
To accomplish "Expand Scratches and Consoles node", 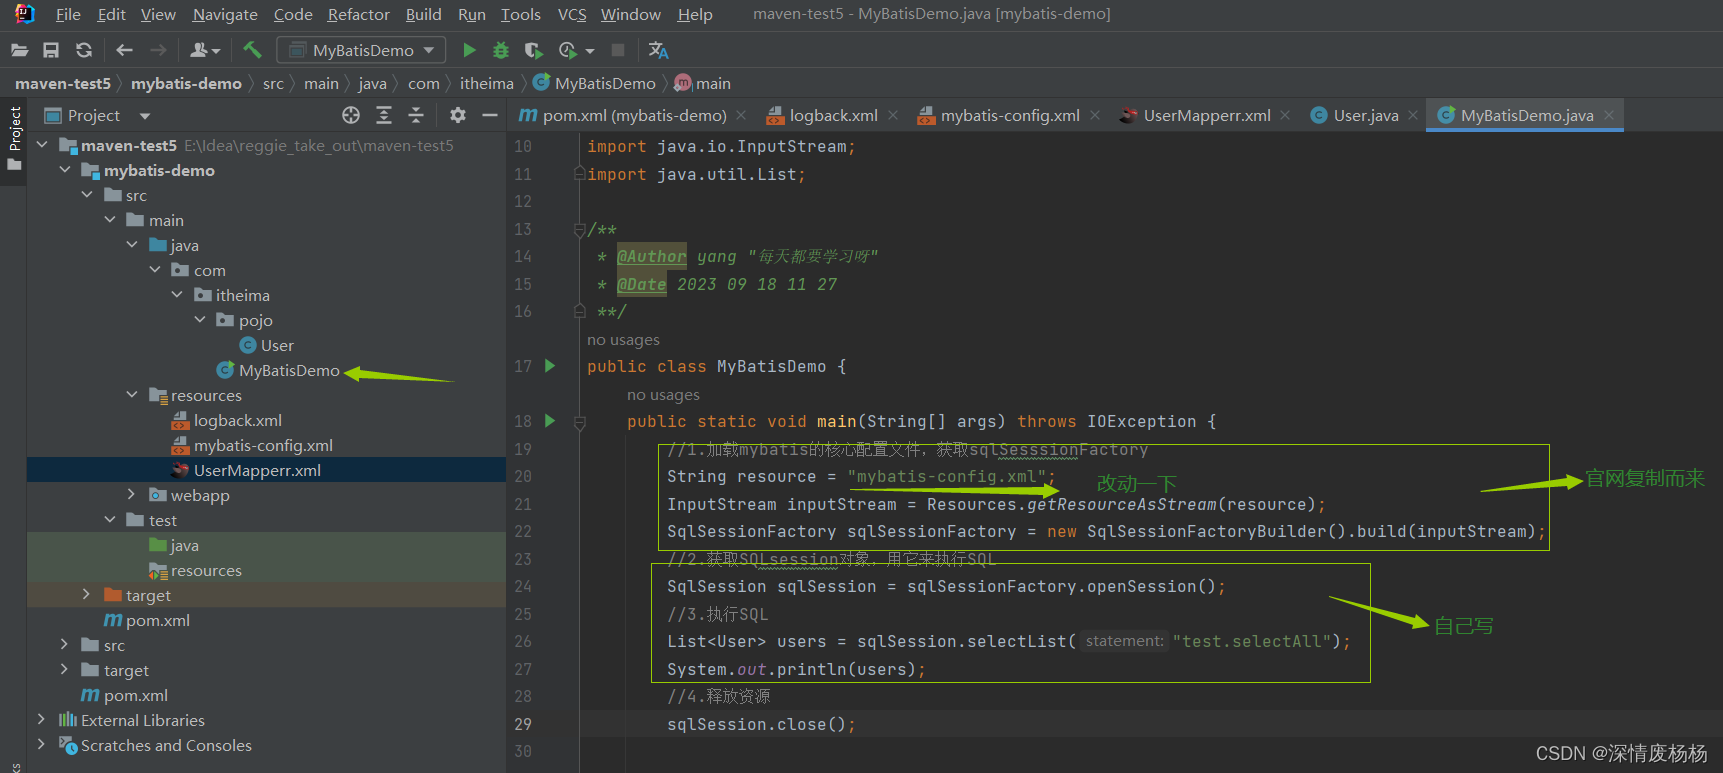I will [x=41, y=745].
